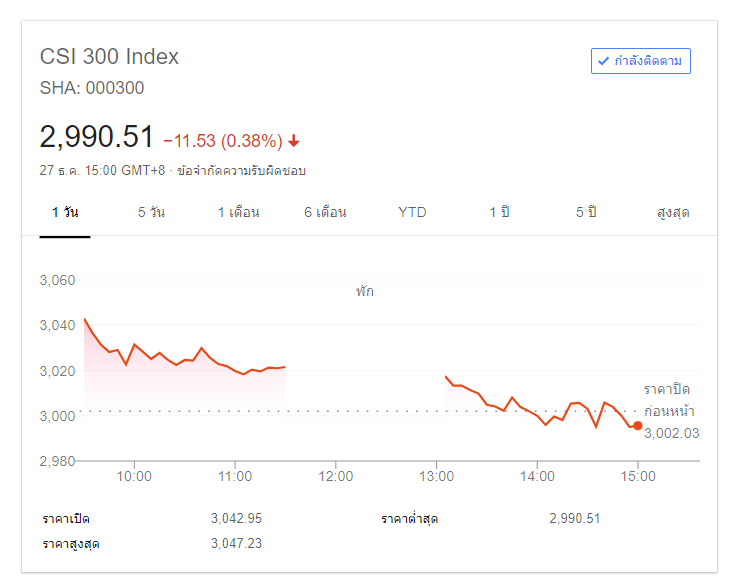Click the chart line near 11:00
735x585 pixels.
click(x=235, y=371)
